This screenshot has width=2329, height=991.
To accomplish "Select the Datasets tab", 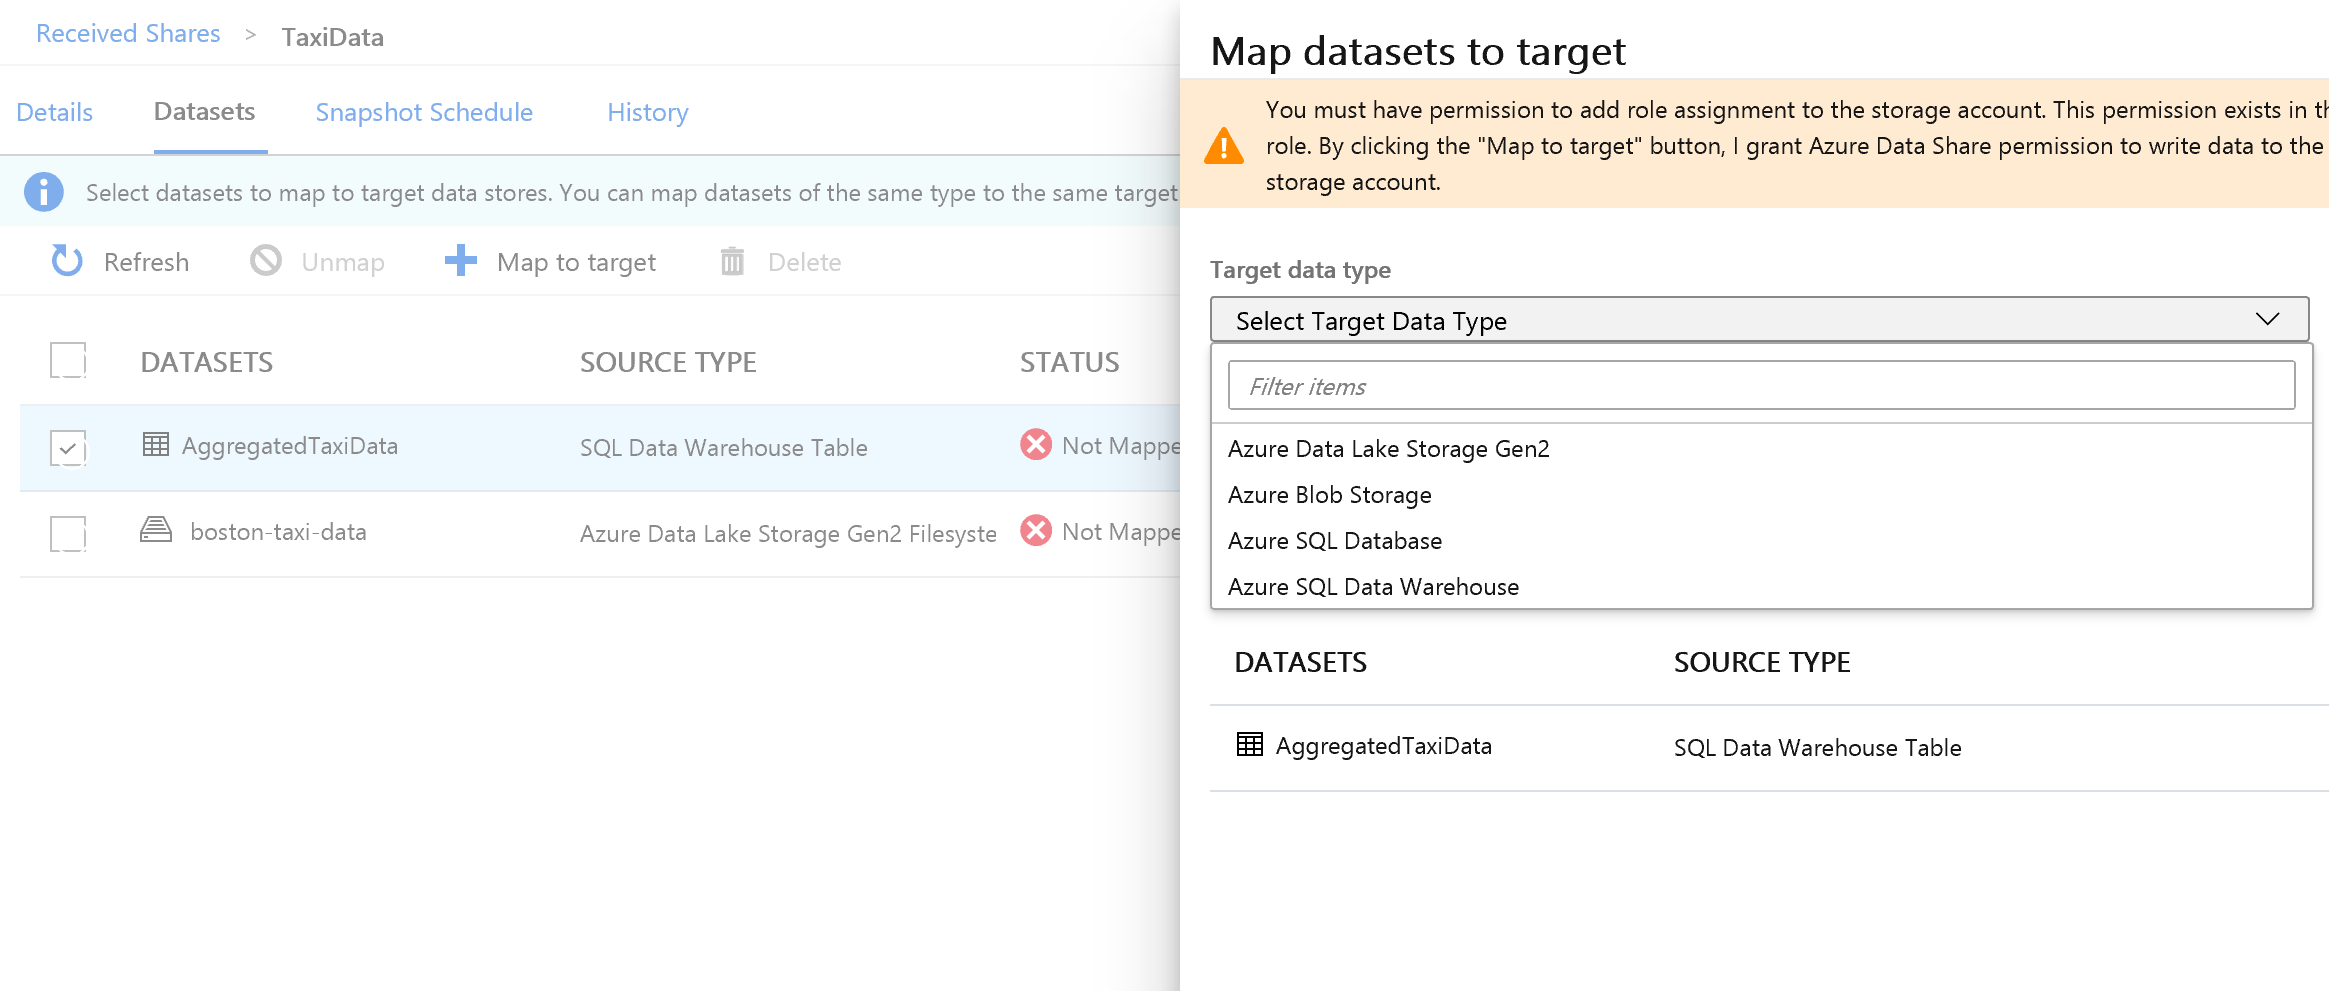I will tap(205, 112).
